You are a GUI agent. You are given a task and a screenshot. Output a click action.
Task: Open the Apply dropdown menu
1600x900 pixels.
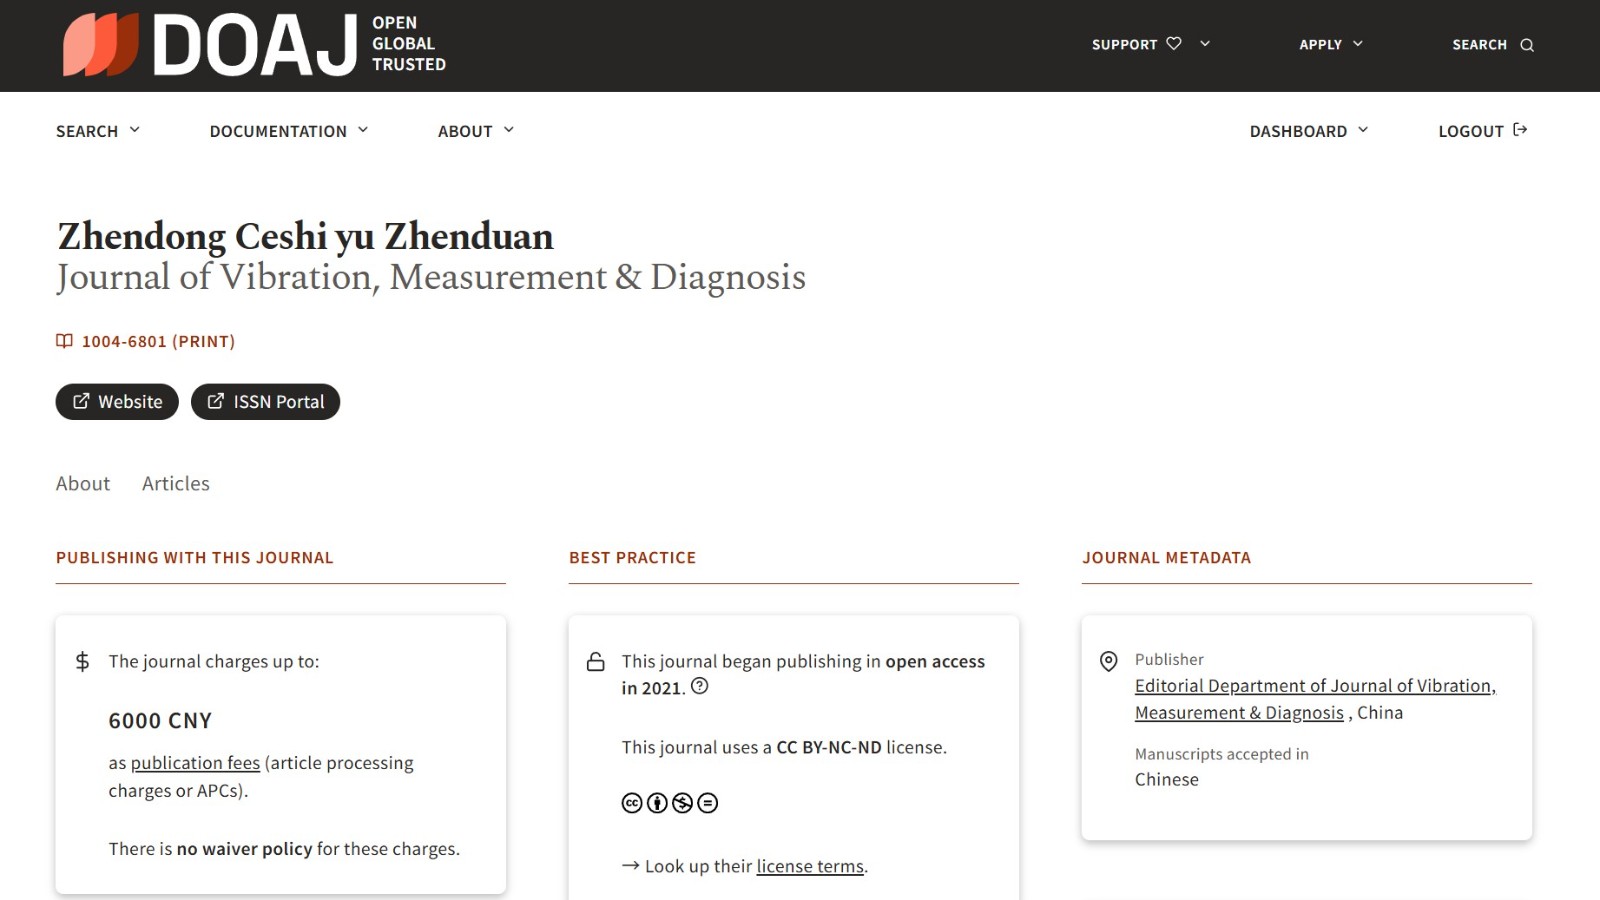(x=1330, y=44)
